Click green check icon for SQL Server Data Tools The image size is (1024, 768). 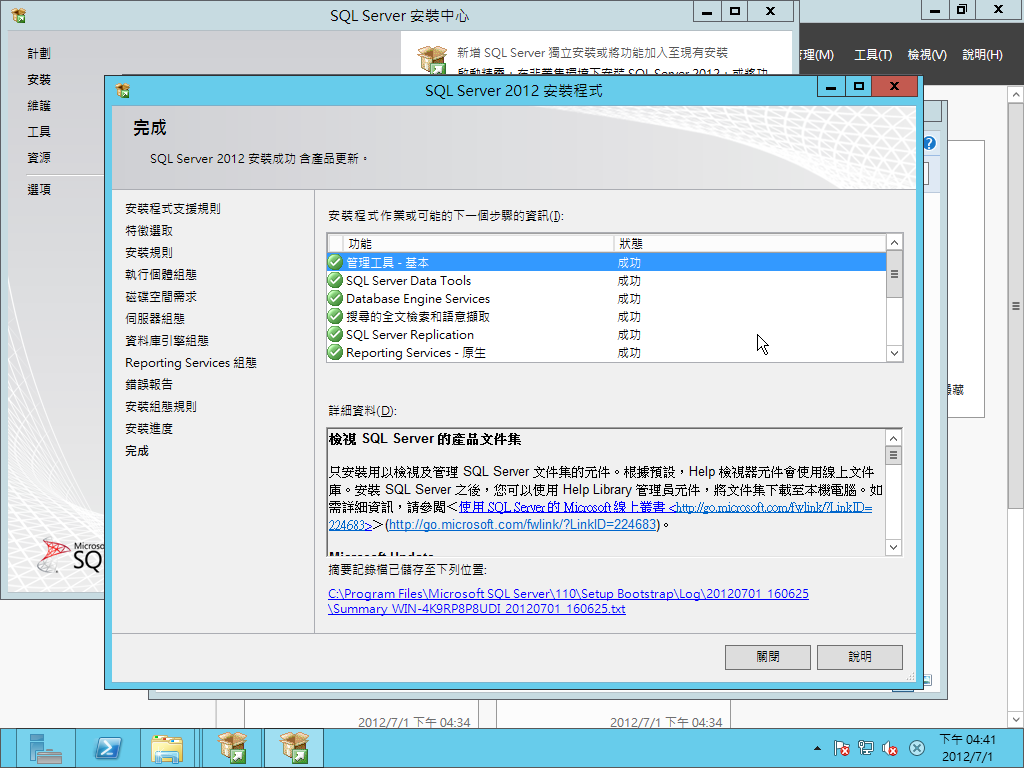(x=335, y=280)
